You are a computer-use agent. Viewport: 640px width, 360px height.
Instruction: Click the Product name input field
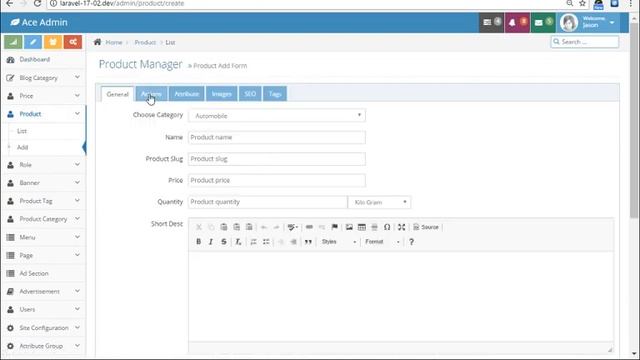click(277, 138)
